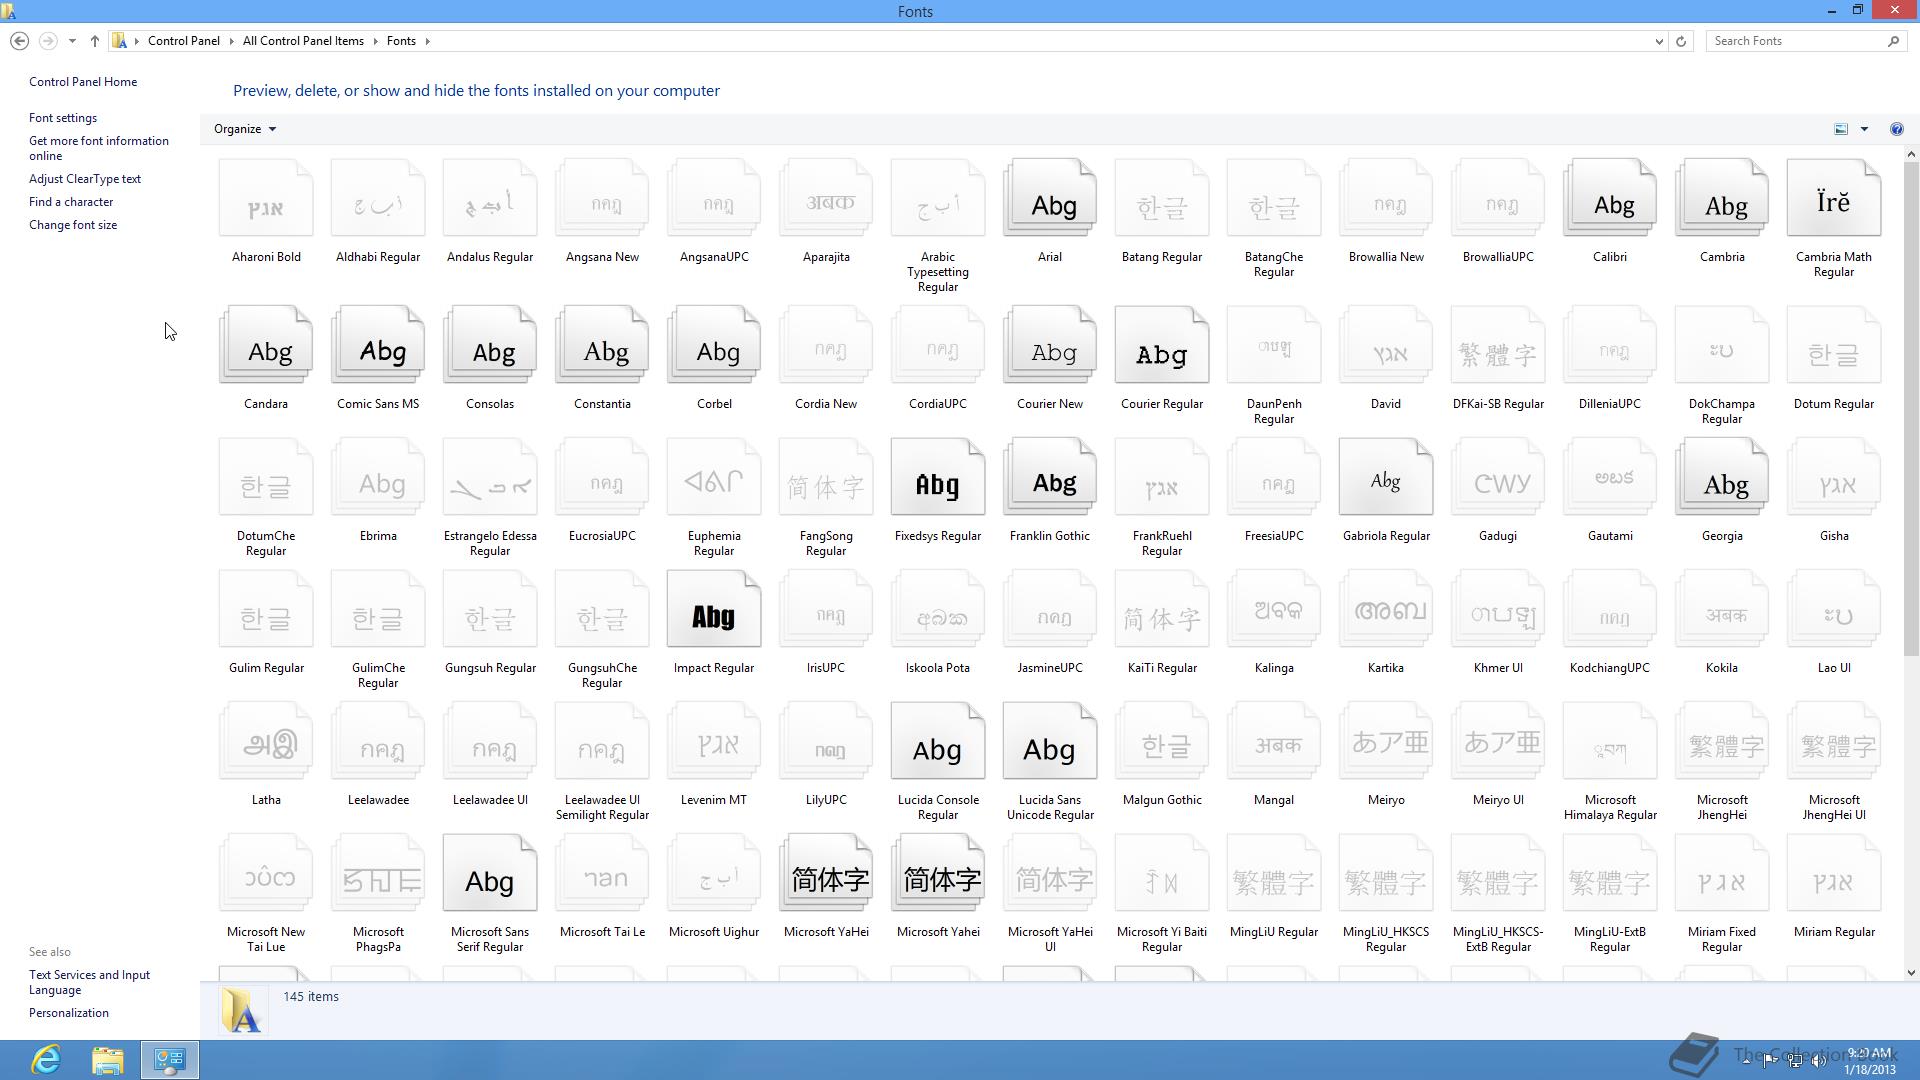
Task: Open Internet Explorer from the taskbar
Action: [x=46, y=1060]
